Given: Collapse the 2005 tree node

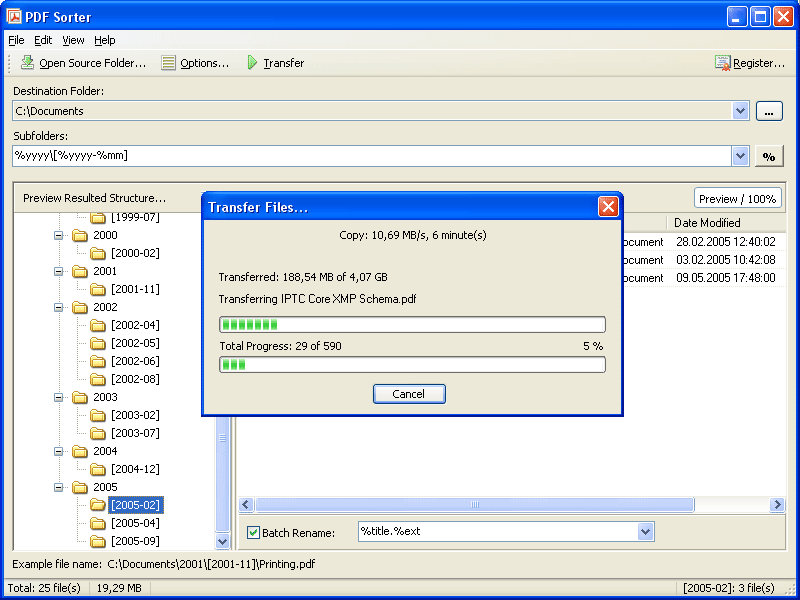Looking at the screenshot, I should point(59,487).
